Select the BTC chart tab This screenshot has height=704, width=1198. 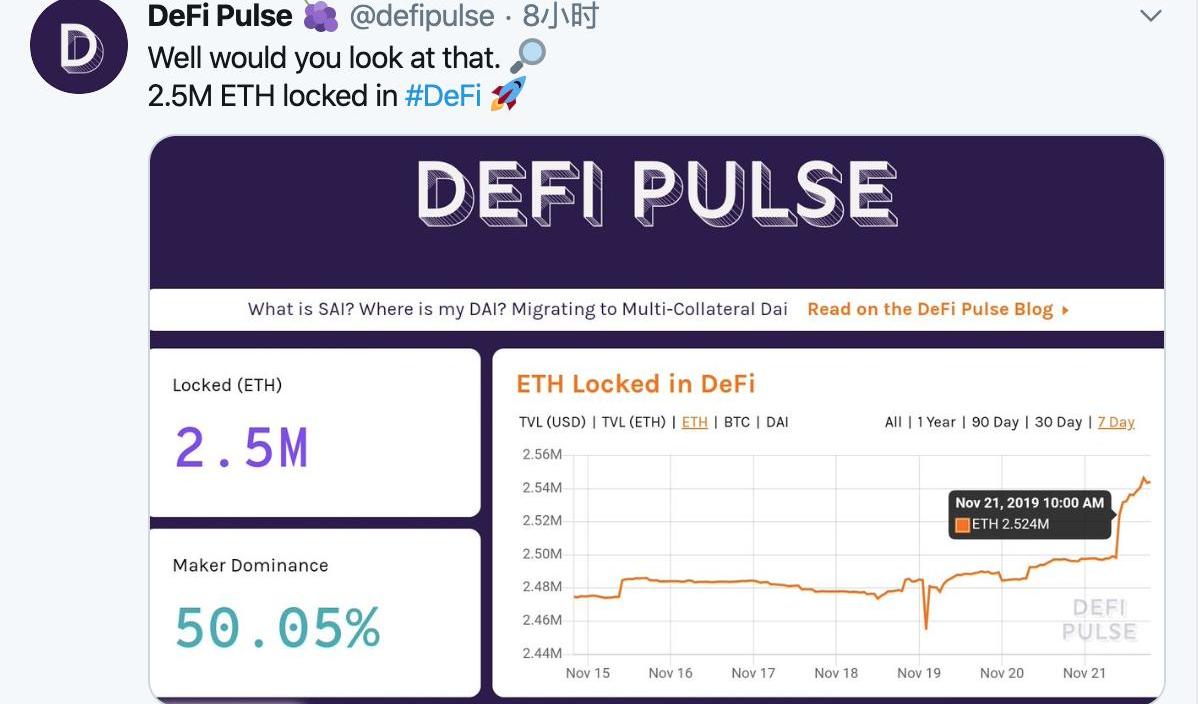[x=737, y=422]
